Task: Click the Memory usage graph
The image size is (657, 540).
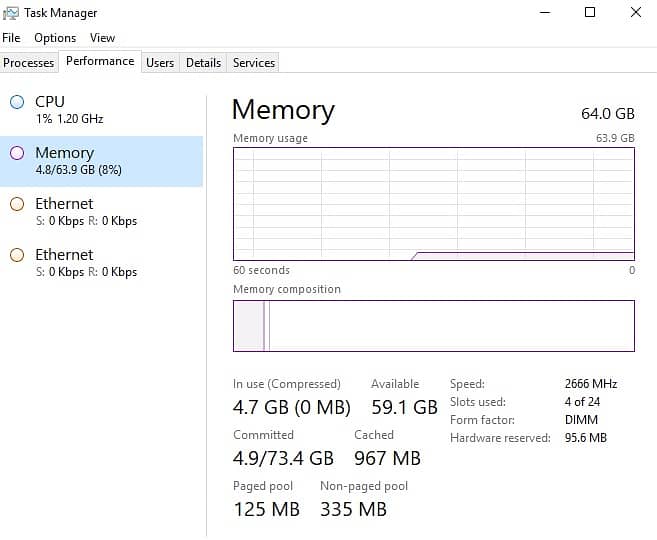Action: 434,204
